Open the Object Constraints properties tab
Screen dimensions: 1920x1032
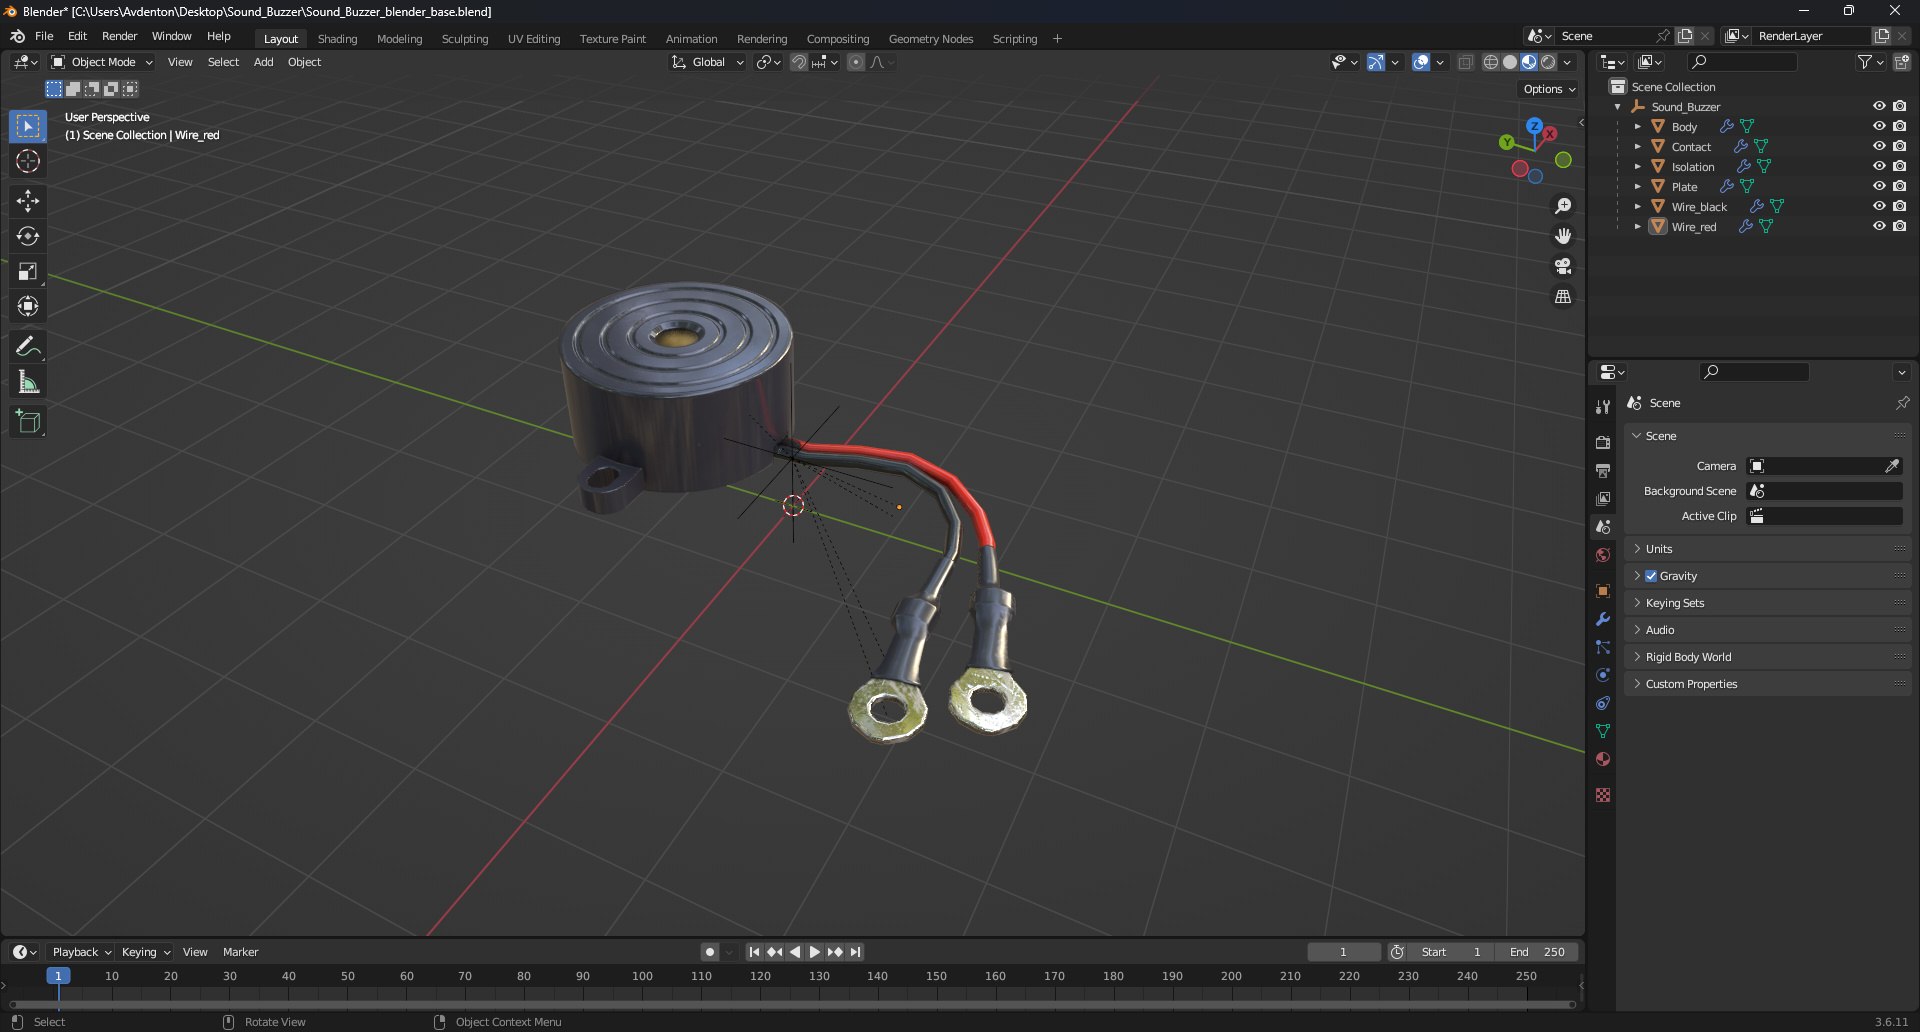[1603, 703]
